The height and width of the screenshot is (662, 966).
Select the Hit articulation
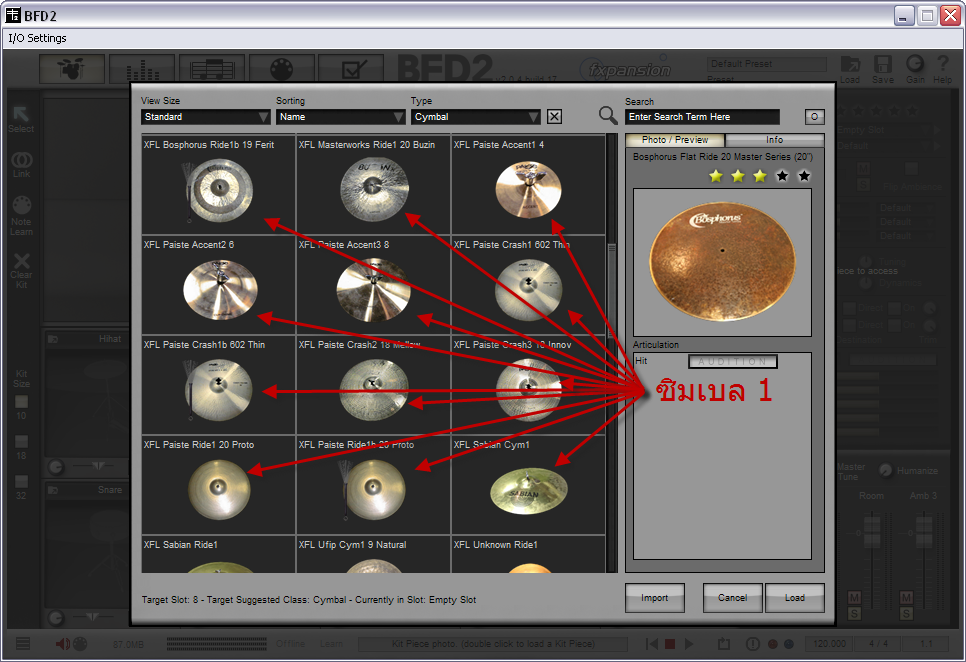click(641, 361)
